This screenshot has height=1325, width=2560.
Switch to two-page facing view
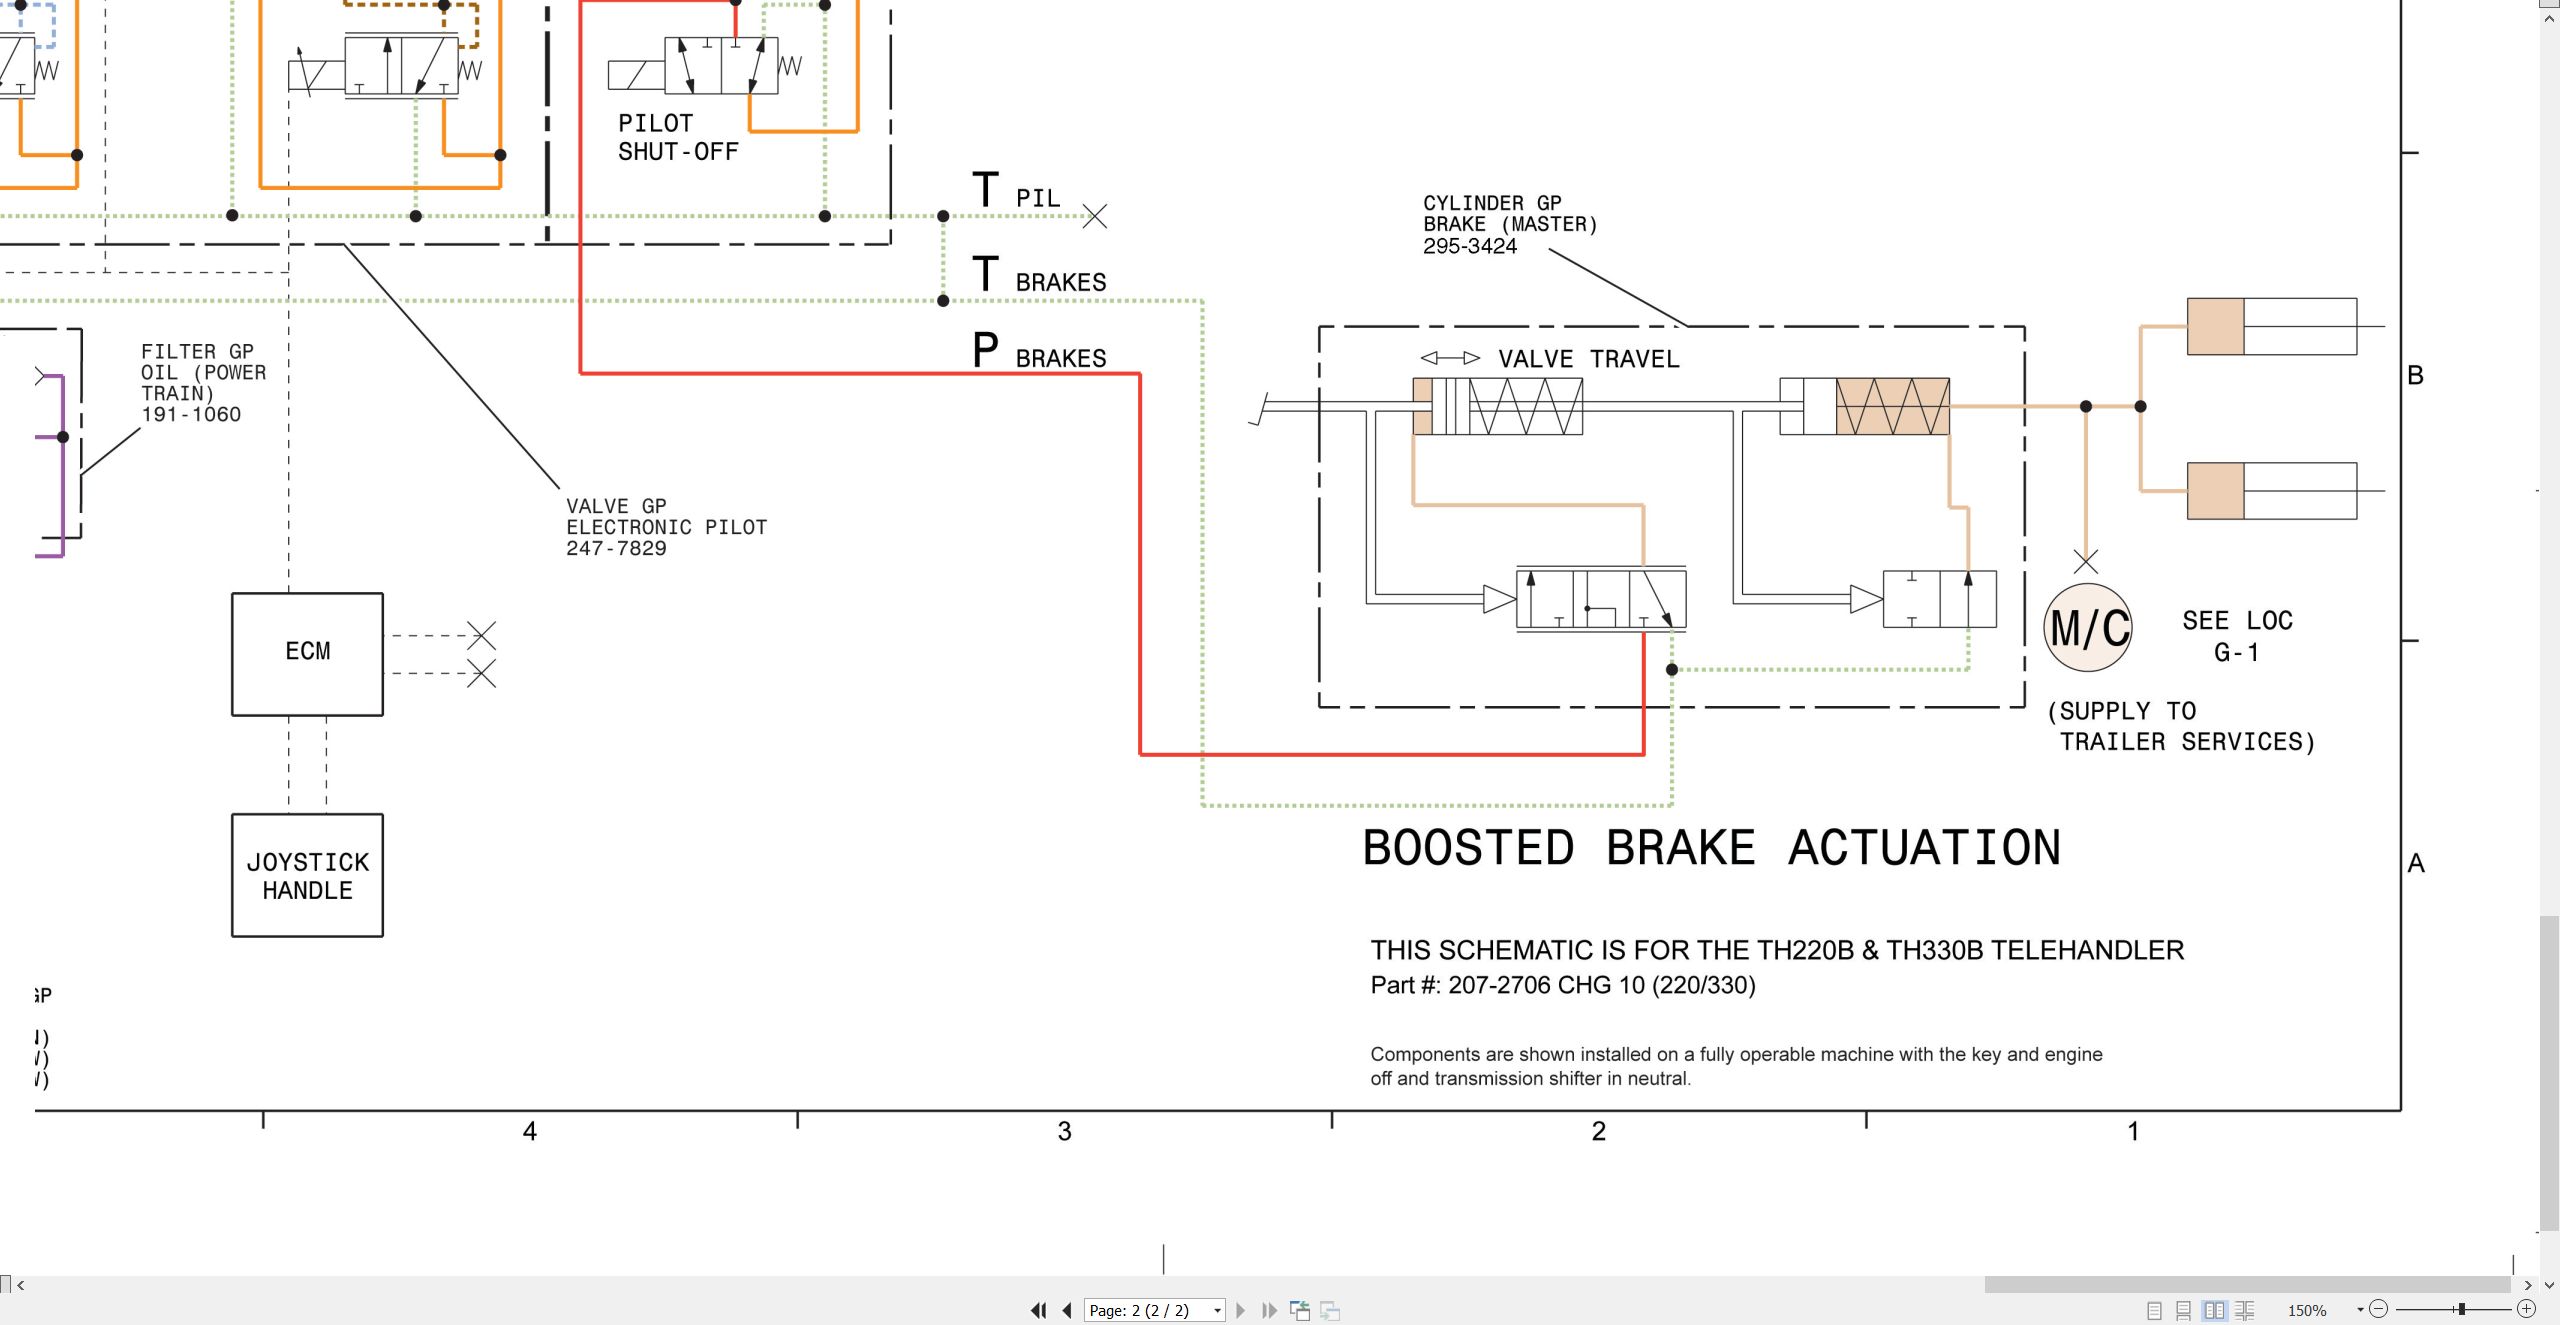pos(2215,1310)
